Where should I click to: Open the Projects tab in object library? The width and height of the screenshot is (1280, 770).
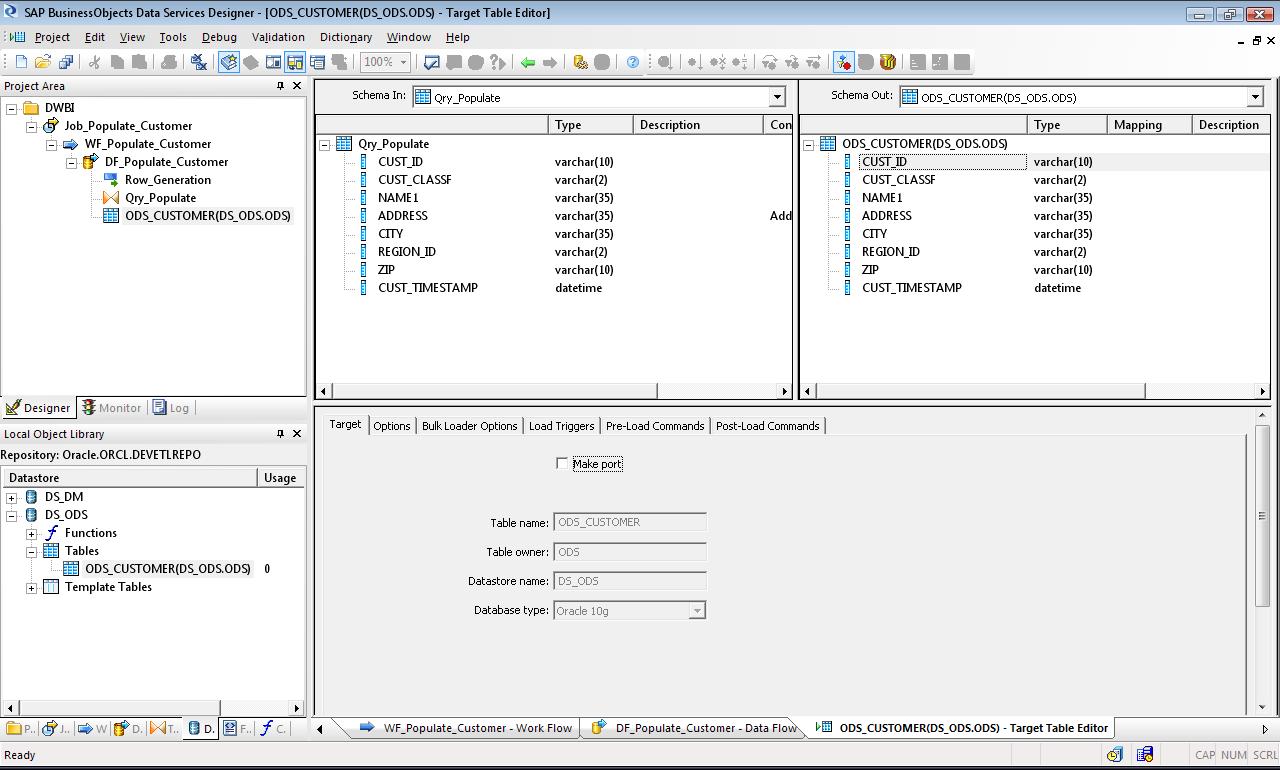pyautogui.click(x=20, y=728)
